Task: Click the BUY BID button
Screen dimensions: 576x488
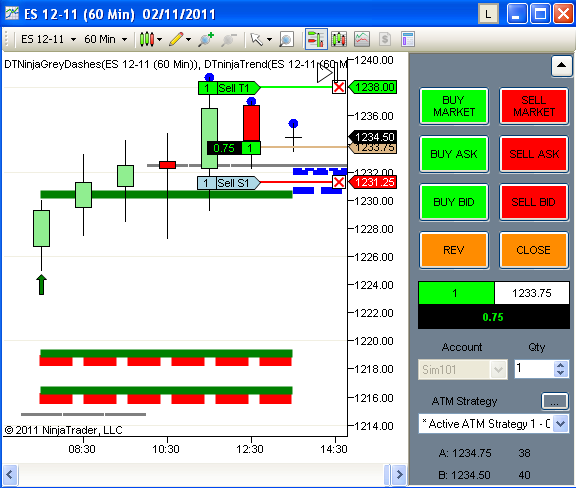Action: (454, 202)
